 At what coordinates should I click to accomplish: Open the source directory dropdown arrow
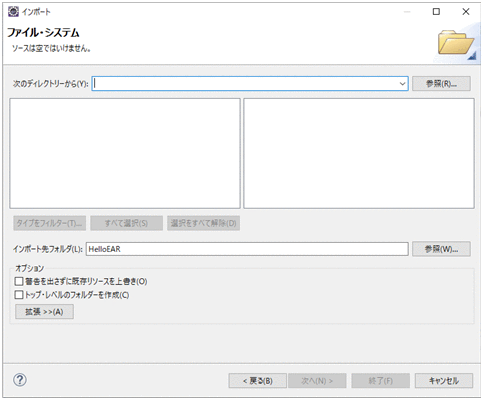402,83
